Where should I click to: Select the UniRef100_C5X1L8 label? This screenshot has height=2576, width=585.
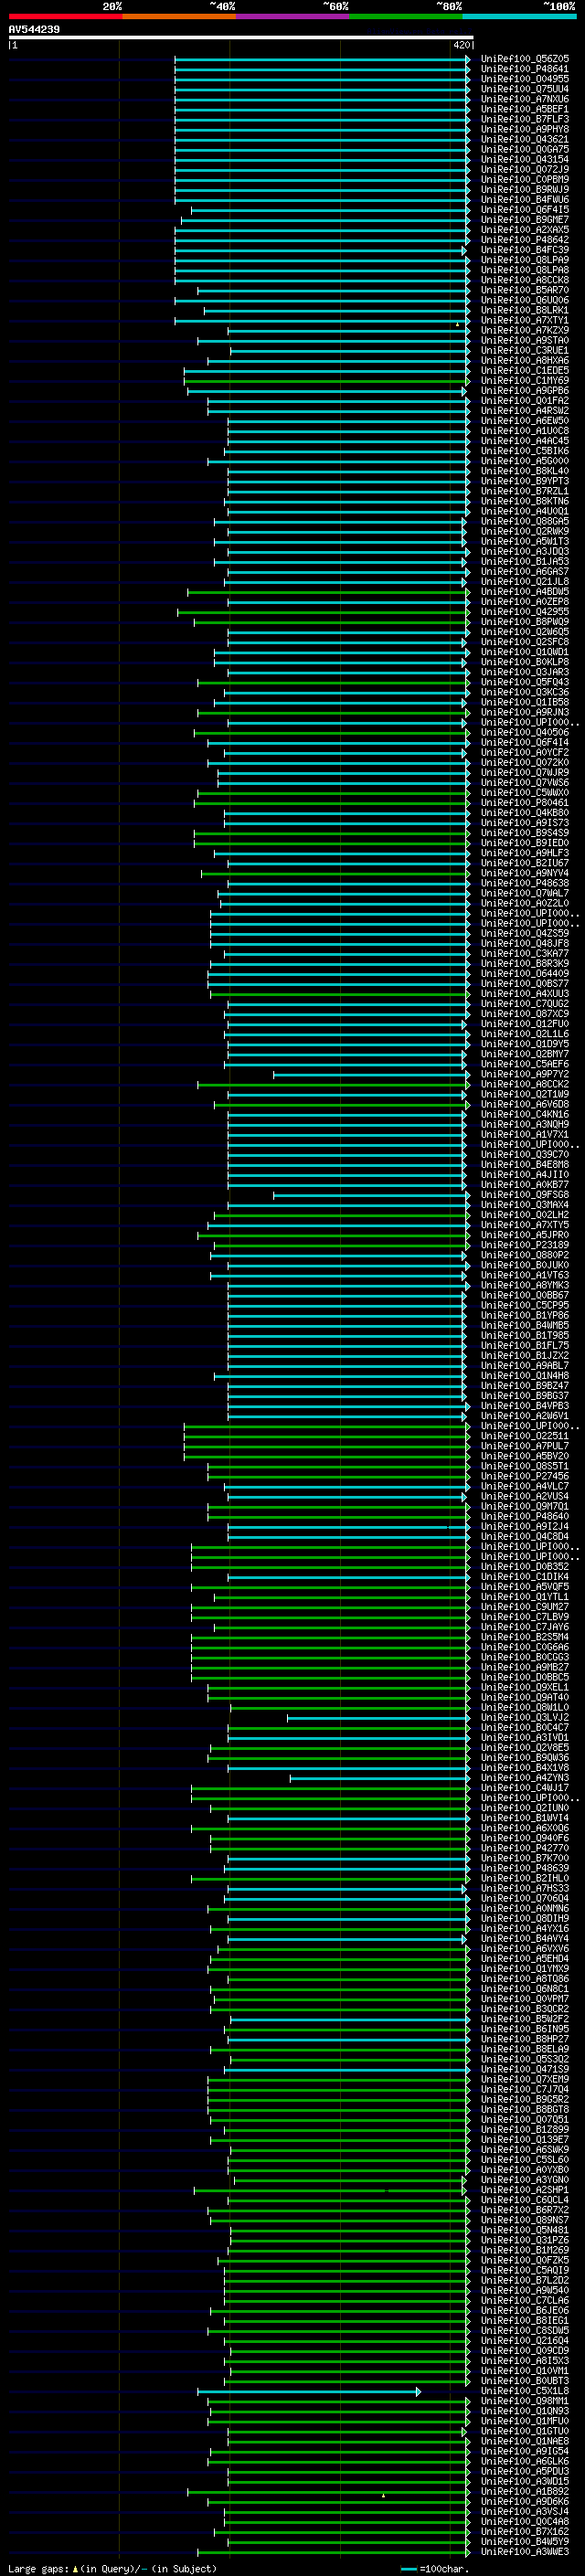coord(524,2391)
